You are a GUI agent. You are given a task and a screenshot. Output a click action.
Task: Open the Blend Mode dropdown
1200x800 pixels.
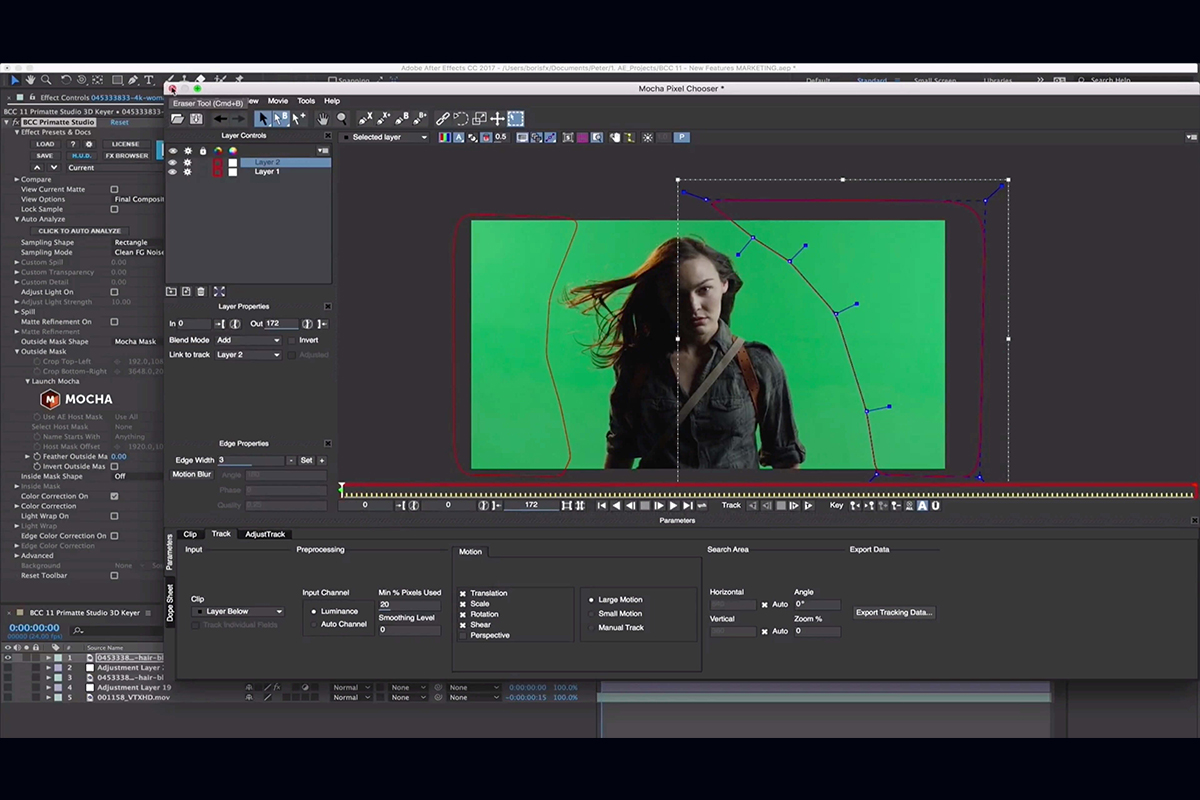(249, 340)
